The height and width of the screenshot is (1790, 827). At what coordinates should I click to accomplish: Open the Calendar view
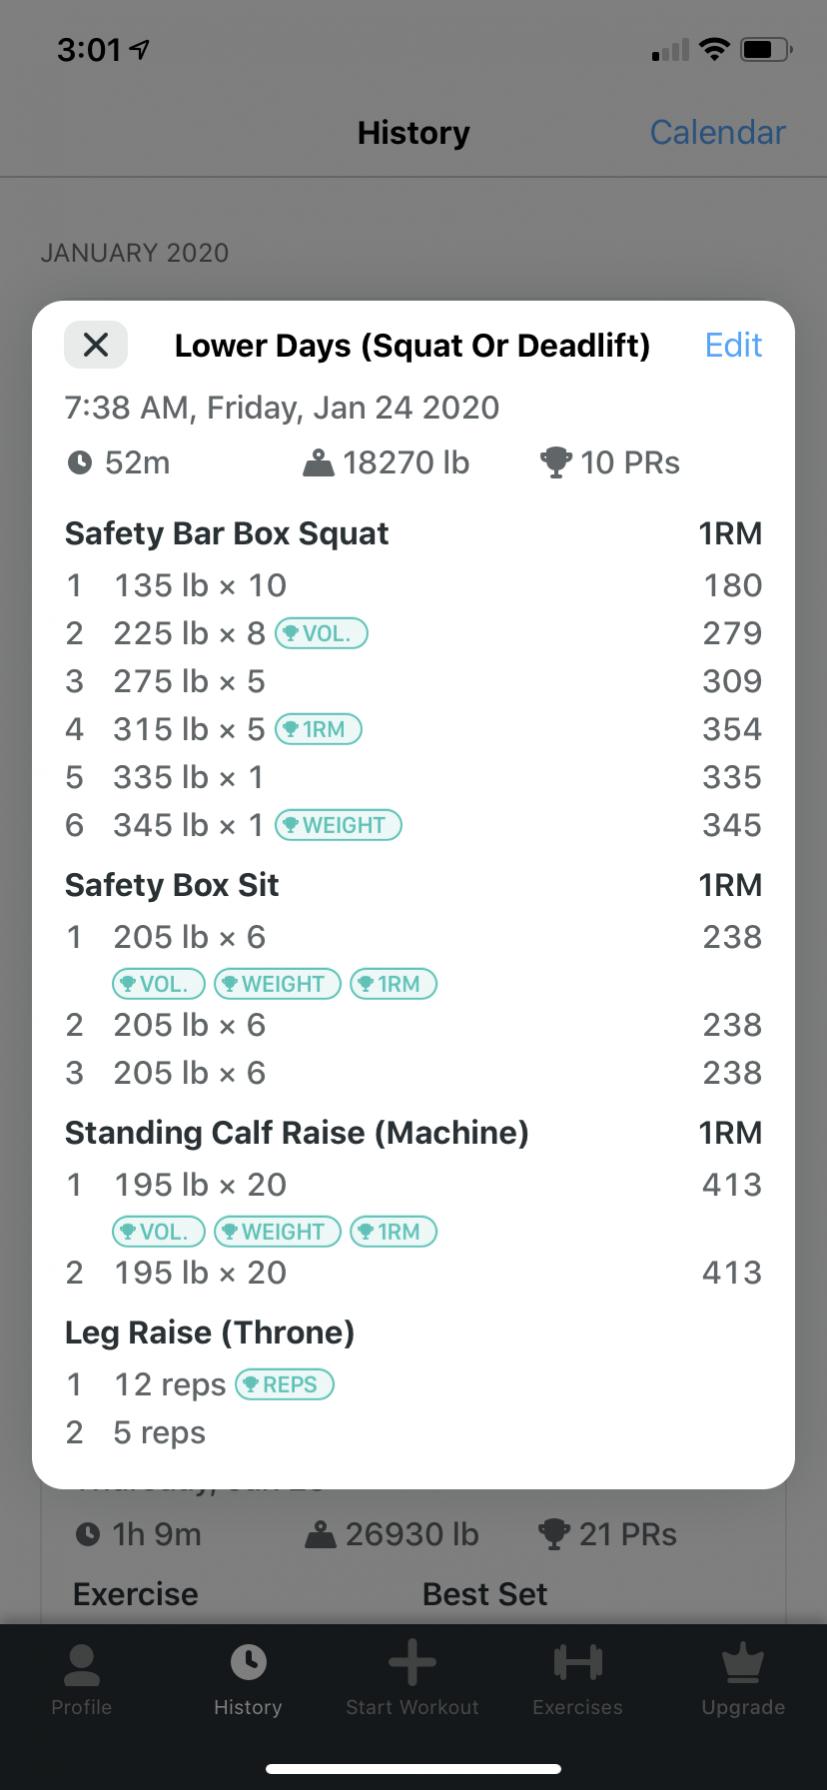[x=717, y=132]
